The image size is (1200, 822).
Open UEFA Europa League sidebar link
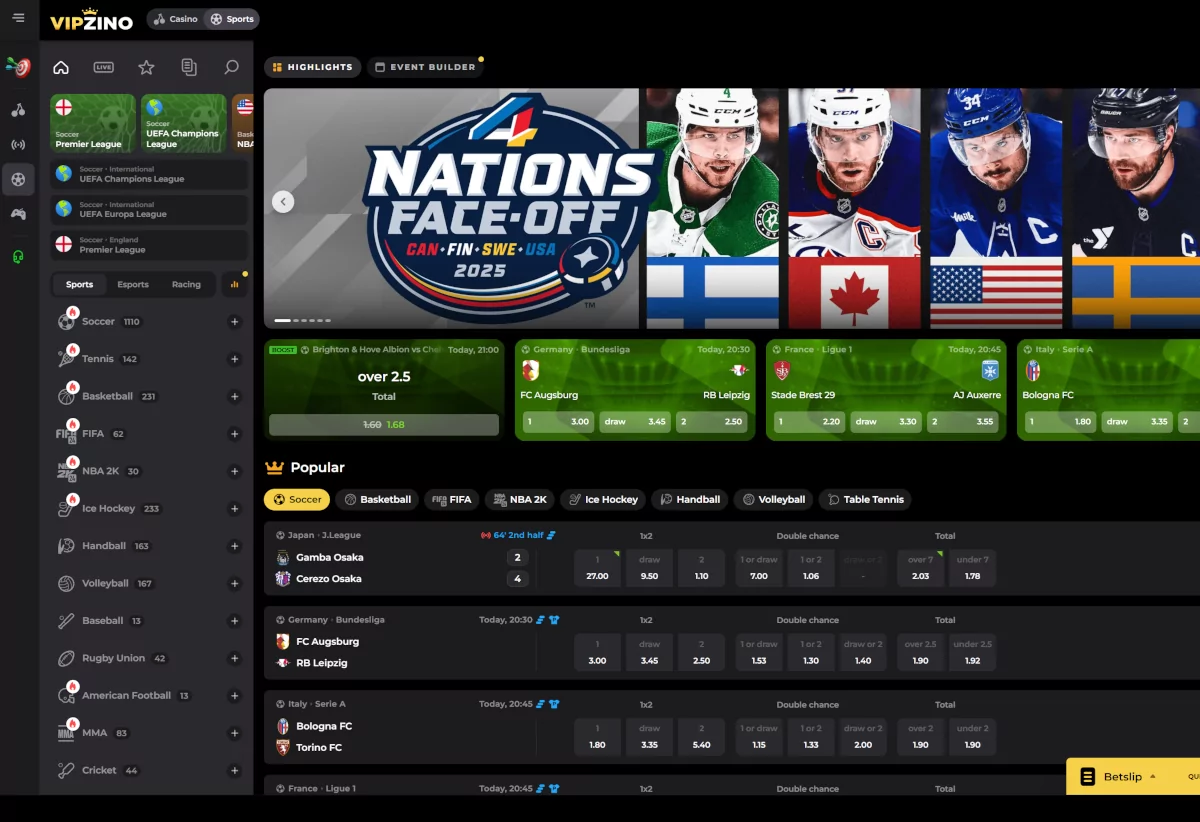pos(148,209)
